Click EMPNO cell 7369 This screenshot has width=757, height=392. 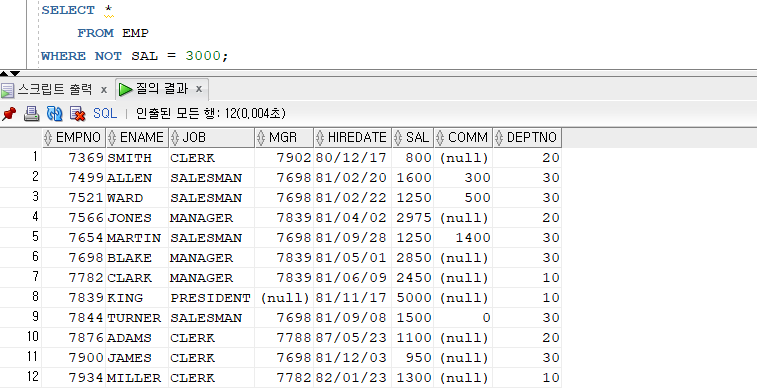(74, 158)
